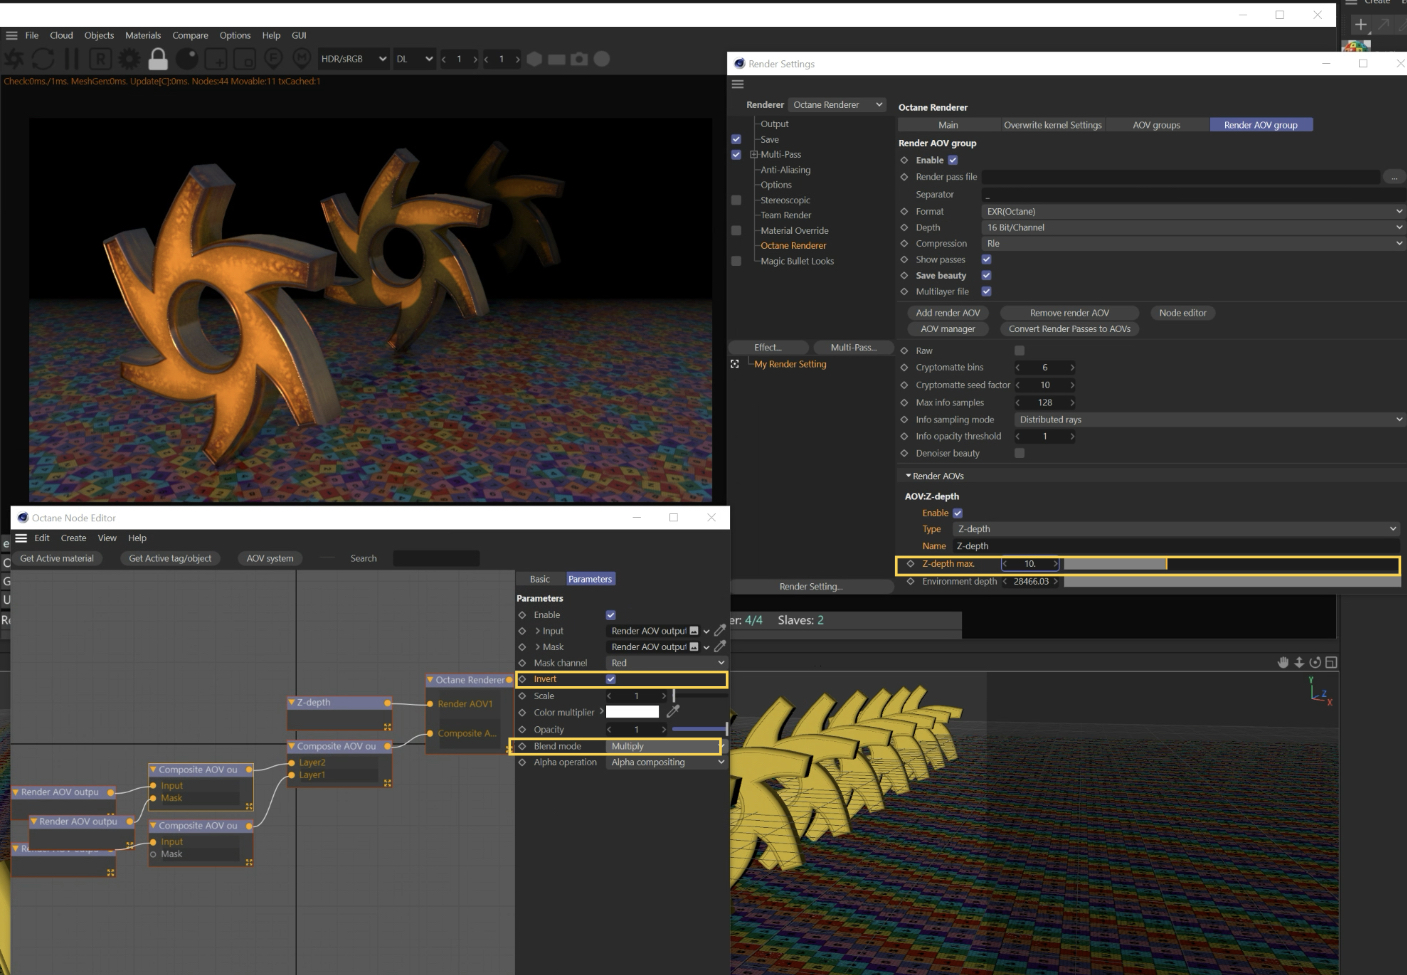Switch to the Basic tab in Node Editor

pos(540,579)
